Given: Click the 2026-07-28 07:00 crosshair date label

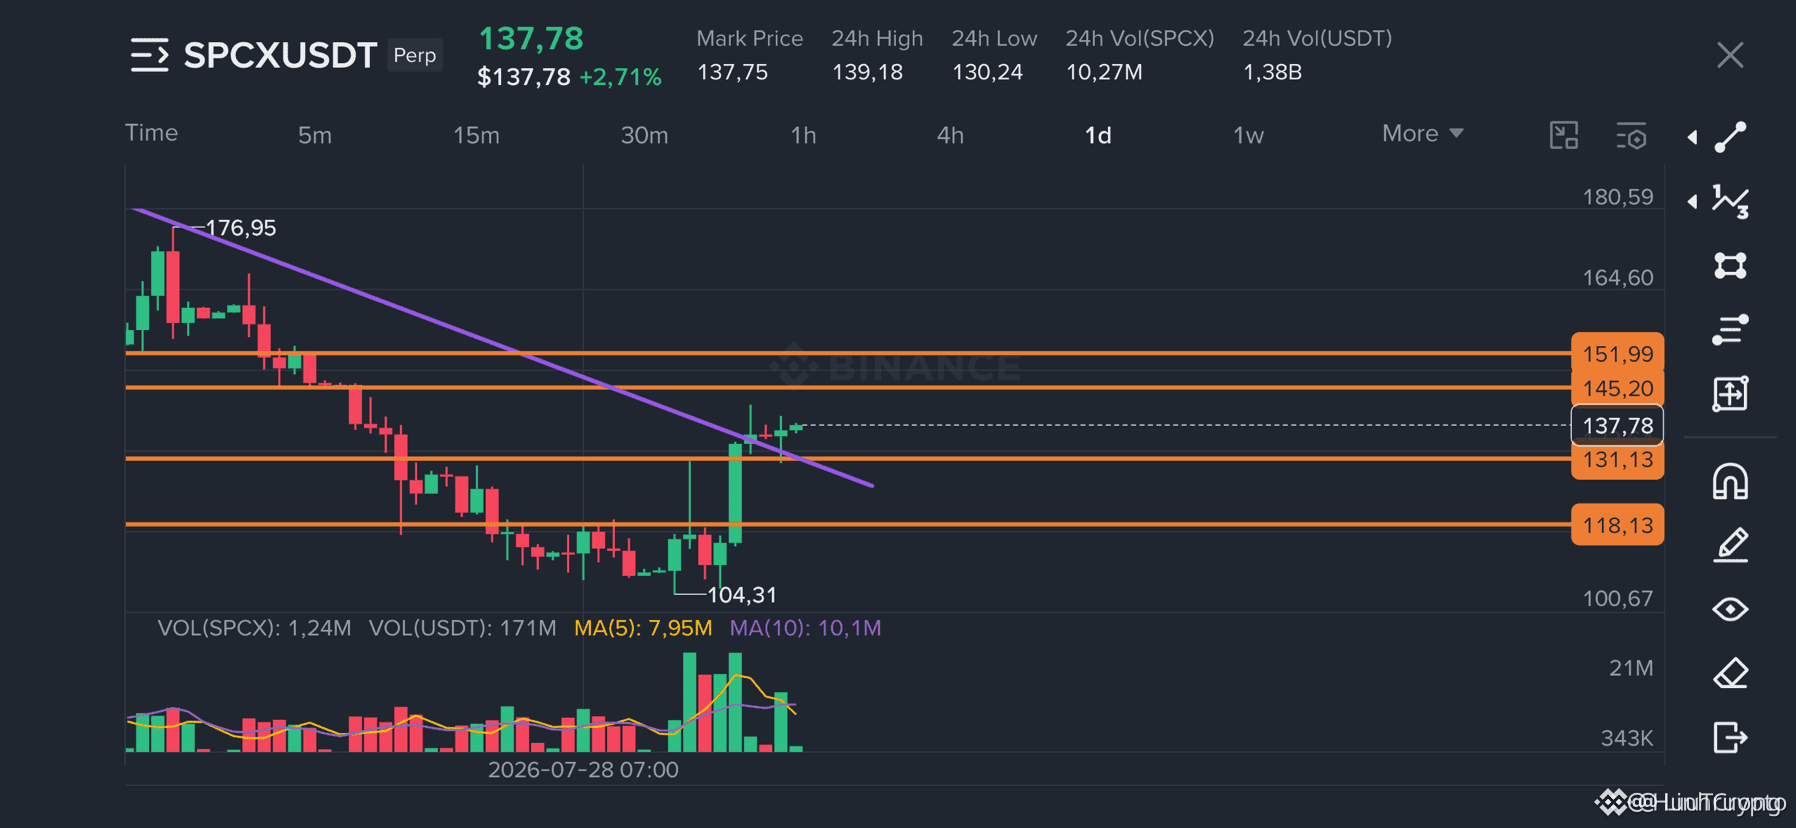Looking at the screenshot, I should point(583,770).
